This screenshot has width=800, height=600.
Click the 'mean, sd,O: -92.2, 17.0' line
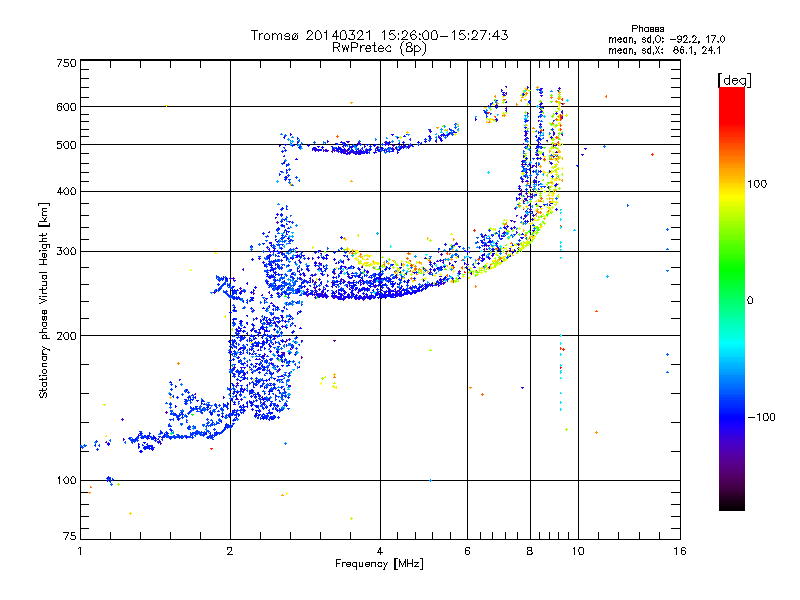click(666, 39)
